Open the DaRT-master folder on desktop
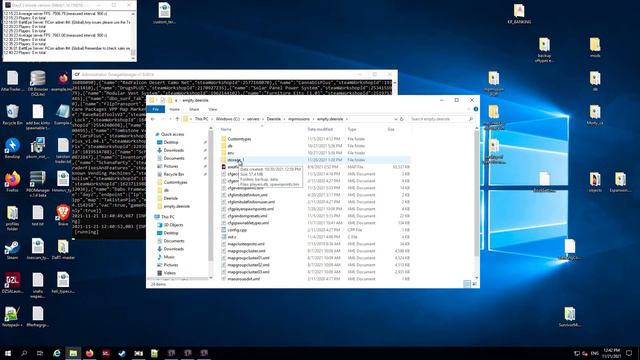The height and width of the screenshot is (360, 640). click(x=63, y=249)
